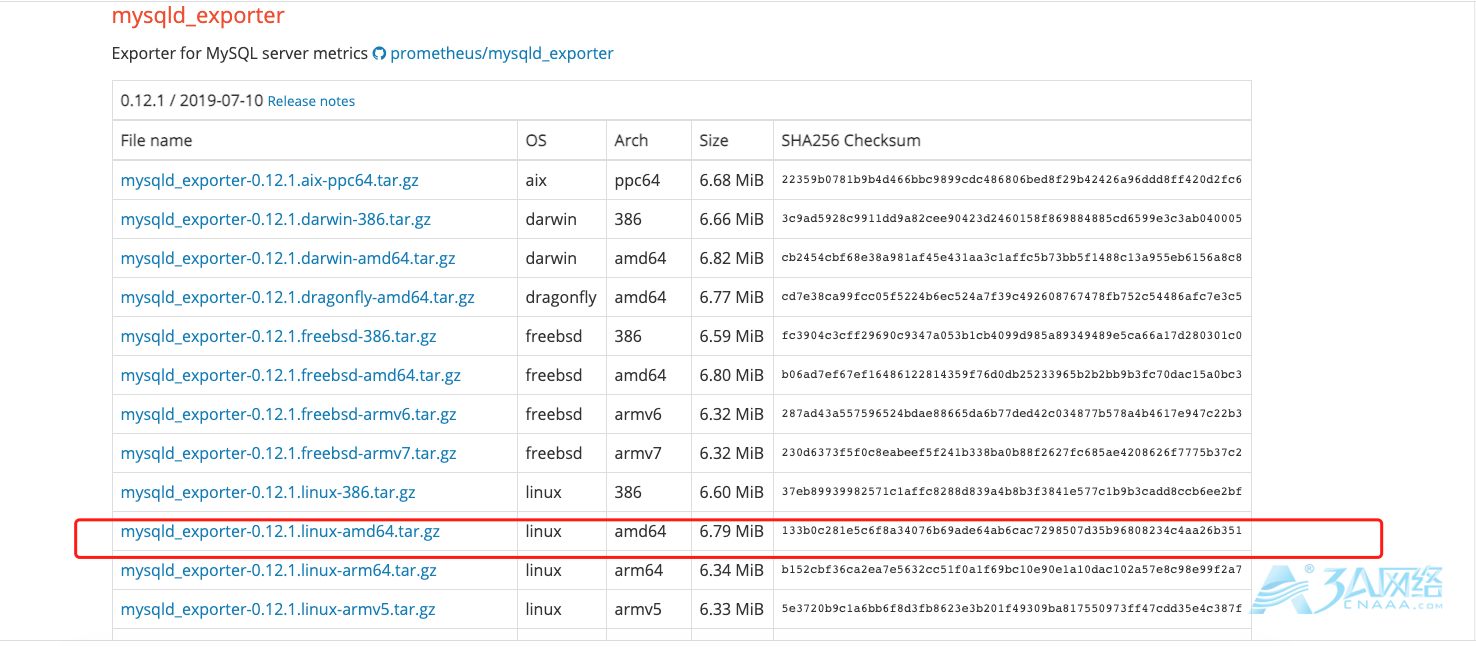
Task: Click the 6.77 MiB size cell
Action: 731,297
